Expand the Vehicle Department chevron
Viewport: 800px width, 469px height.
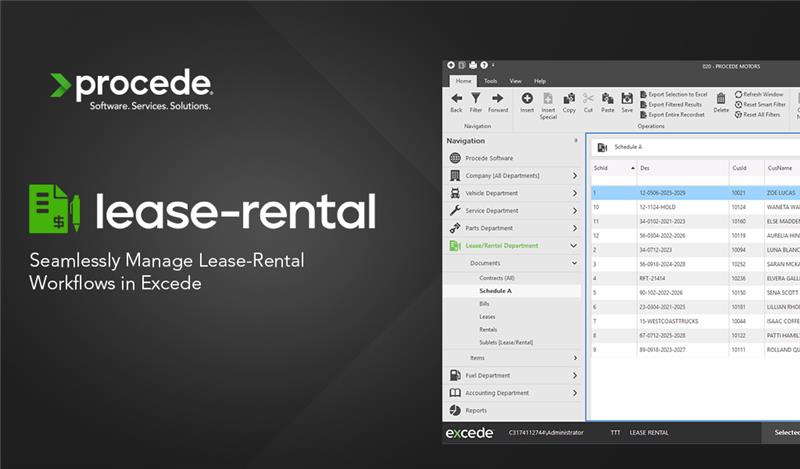(x=575, y=193)
